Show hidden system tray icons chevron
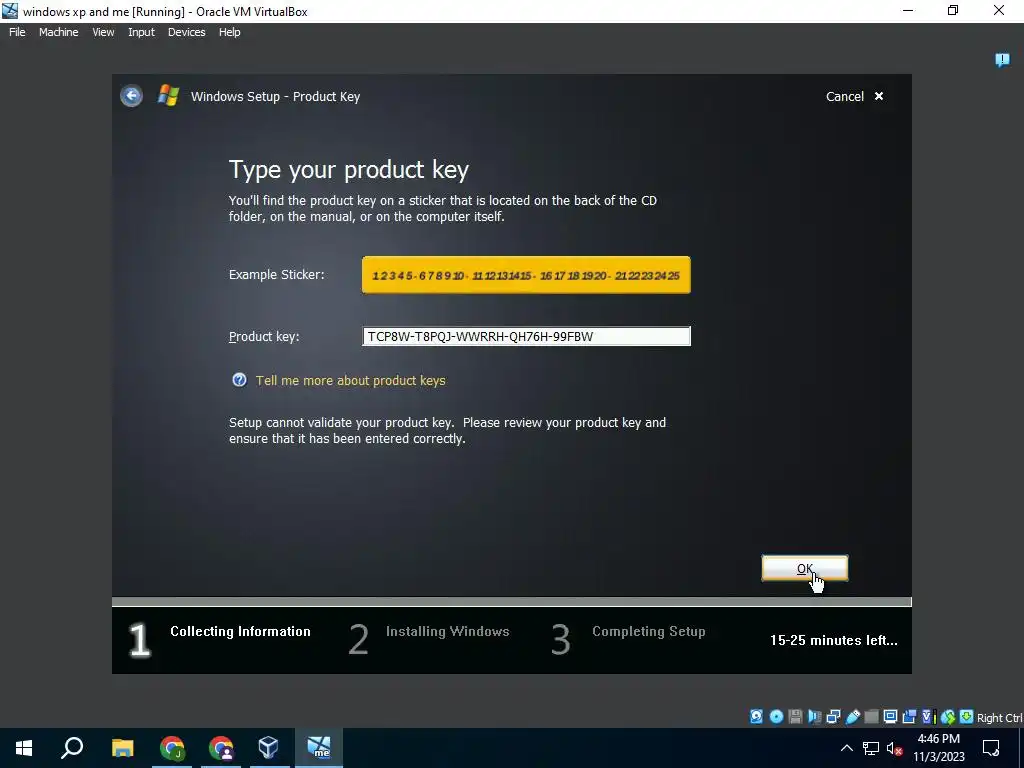This screenshot has height=768, width=1024. pyautogui.click(x=846, y=748)
